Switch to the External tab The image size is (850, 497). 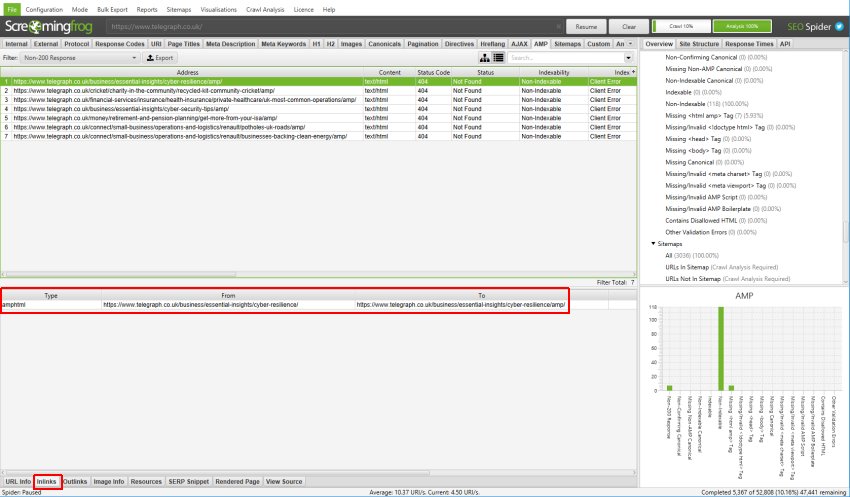point(46,44)
